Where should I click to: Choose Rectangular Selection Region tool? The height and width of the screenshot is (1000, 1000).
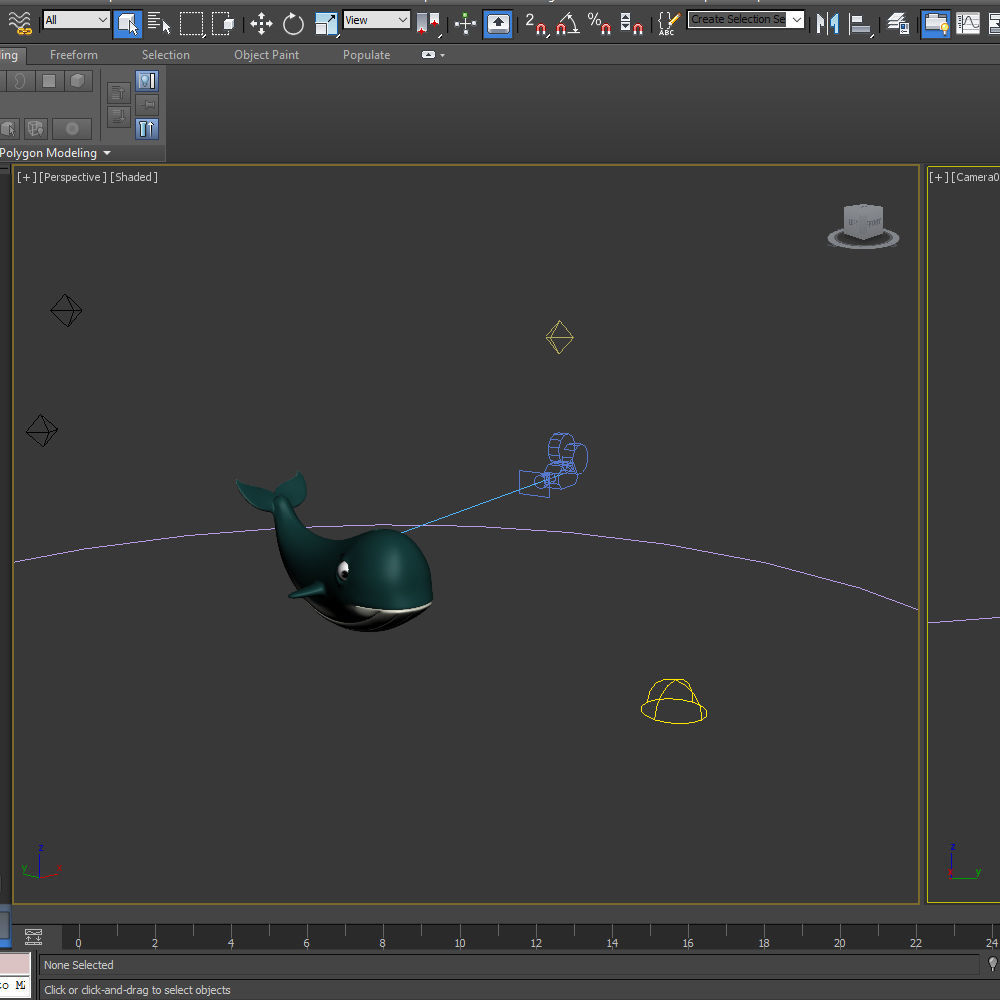[x=191, y=24]
